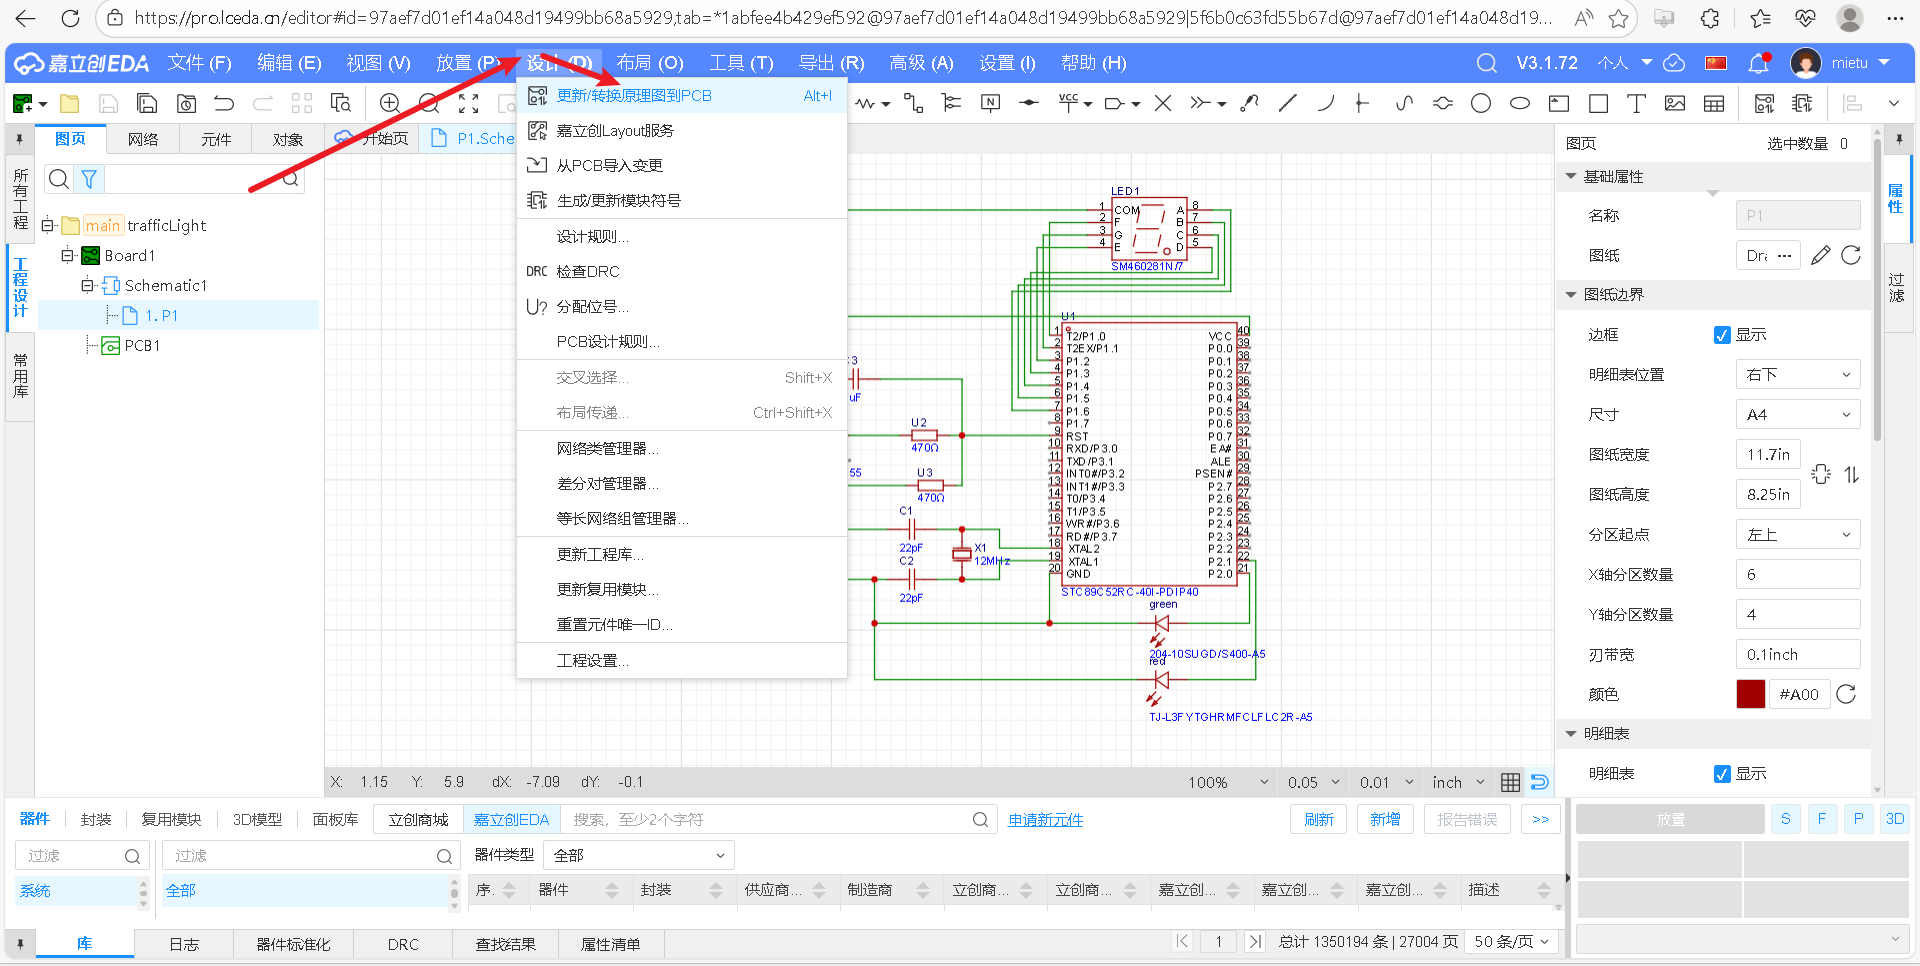This screenshot has height=966, width=1920.
Task: Click the undo arrow icon
Action: point(224,103)
